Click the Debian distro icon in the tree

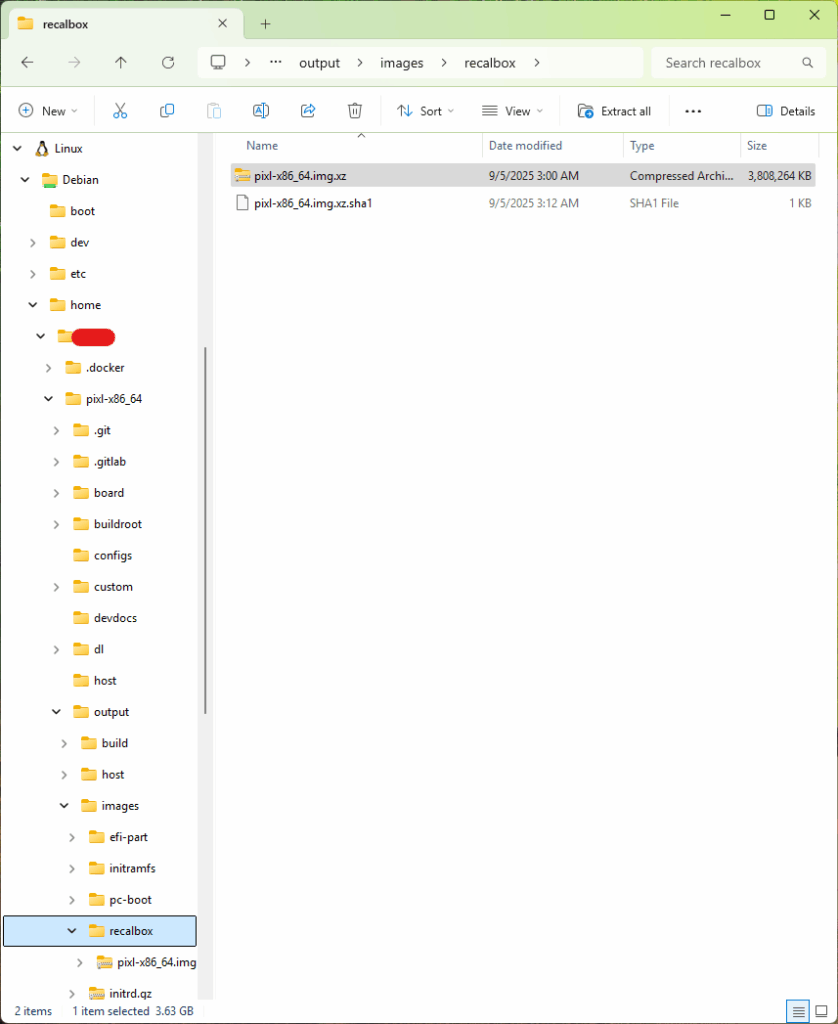pyautogui.click(x=50, y=180)
